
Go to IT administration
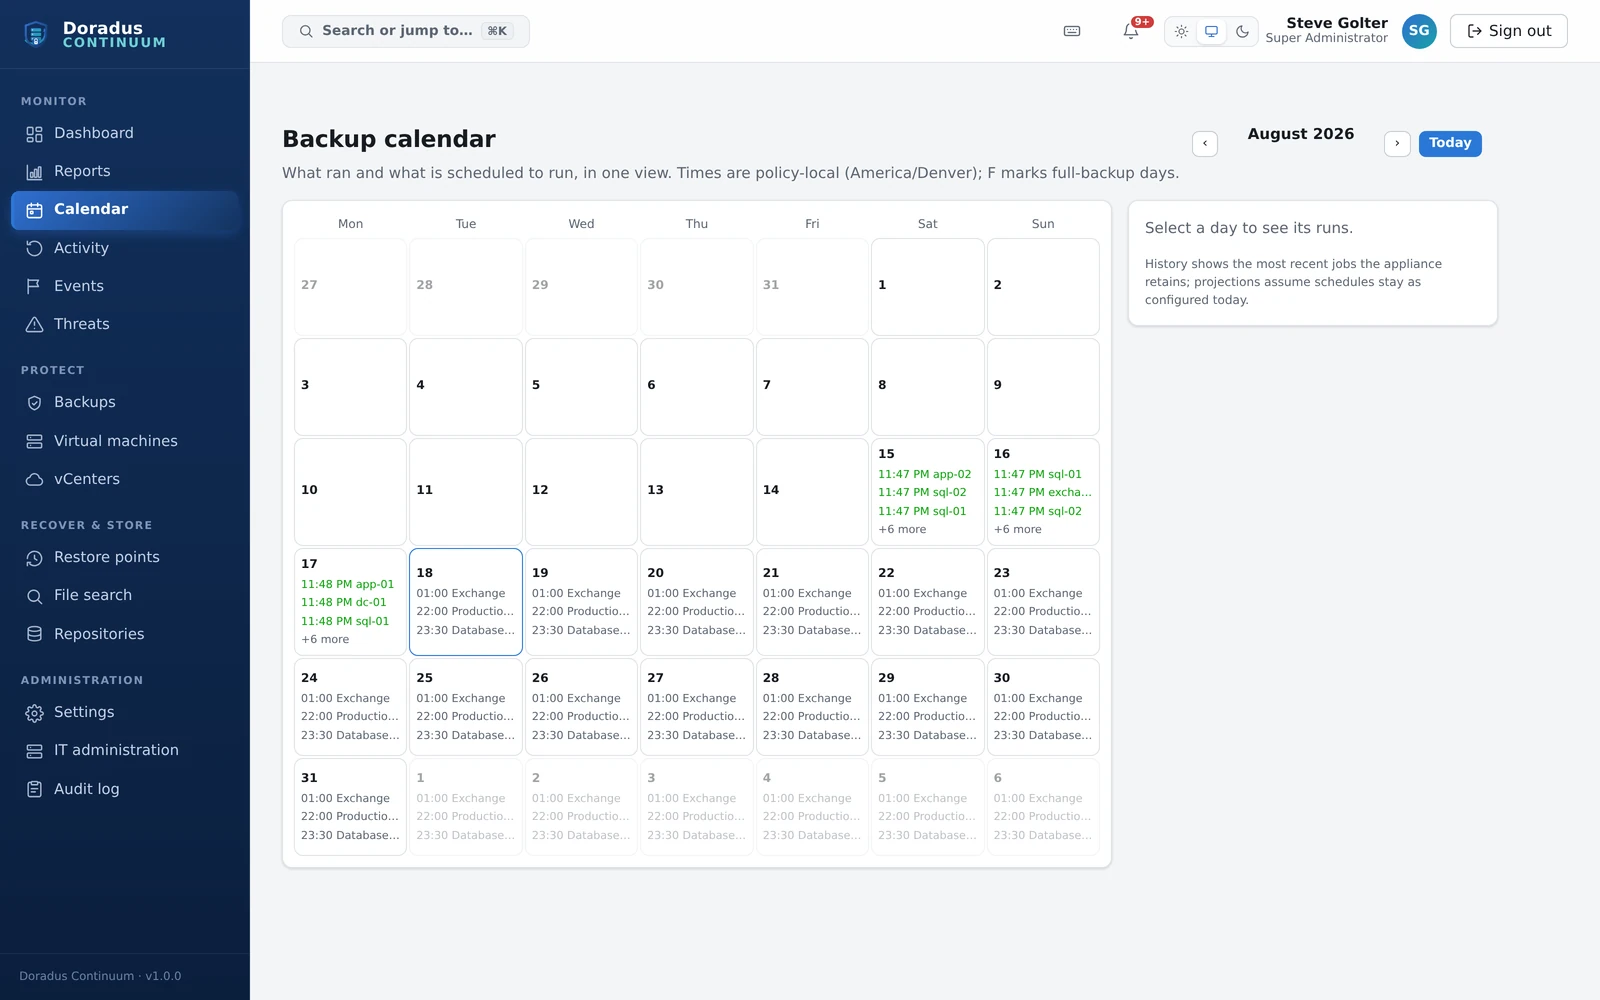(125, 750)
